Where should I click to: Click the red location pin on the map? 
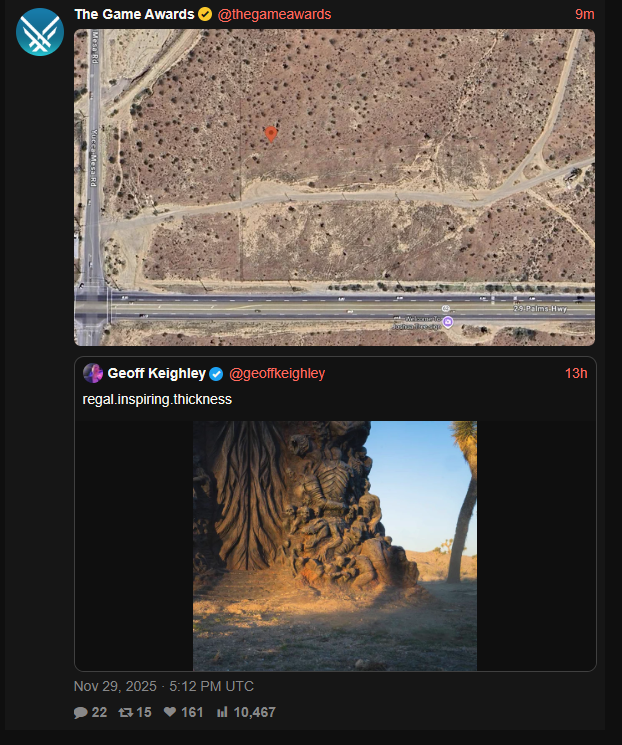coord(271,134)
